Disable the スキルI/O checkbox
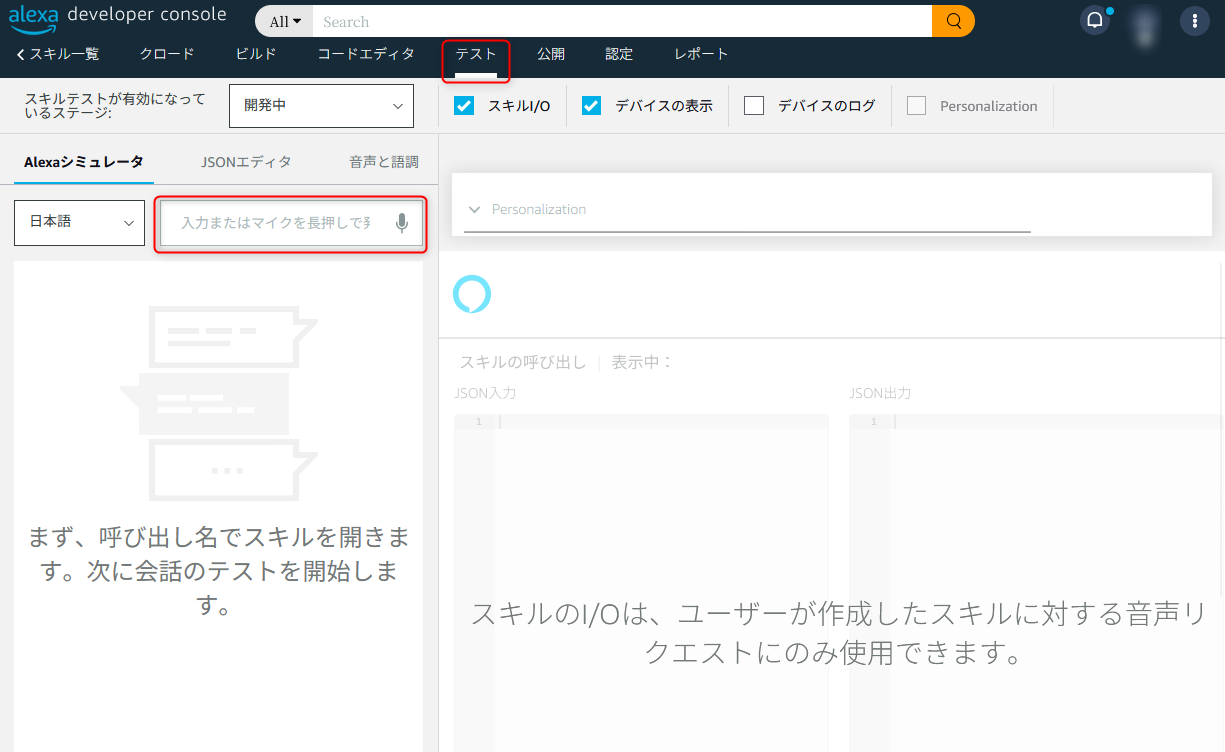Image resolution: width=1225 pixels, height=752 pixels. click(464, 104)
